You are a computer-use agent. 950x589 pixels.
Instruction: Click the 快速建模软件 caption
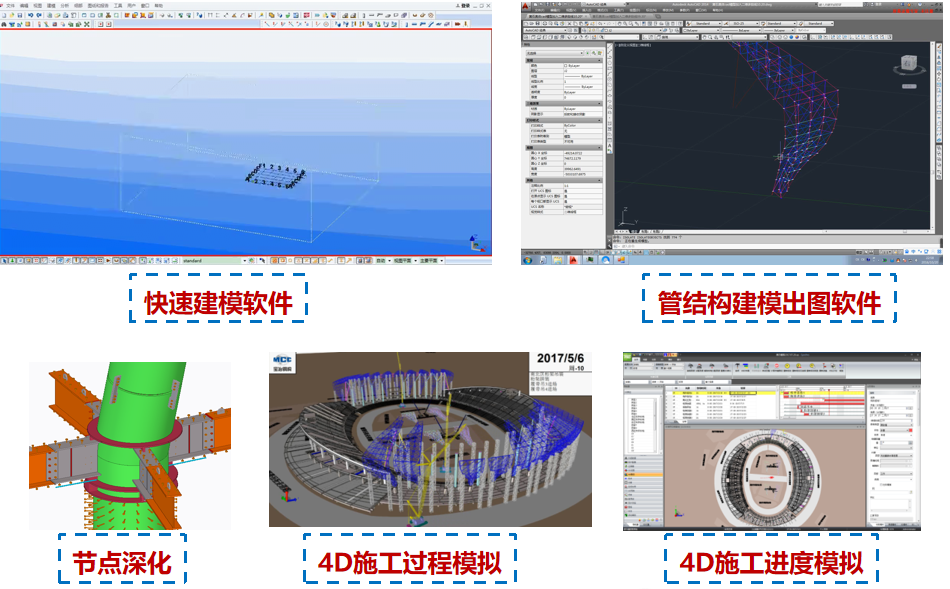tap(218, 303)
